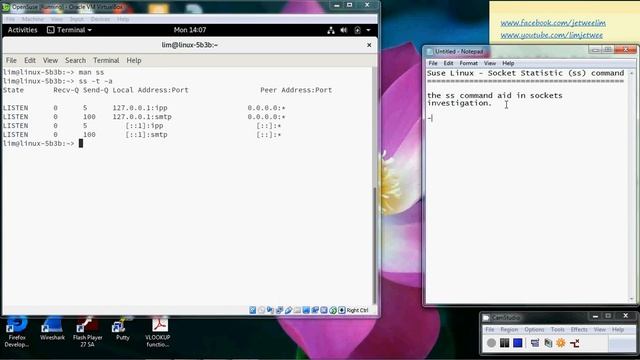Open VirtualBox Devices menu
Image resolution: width=640 pixels, height=360 pixels.
pos(100,19)
